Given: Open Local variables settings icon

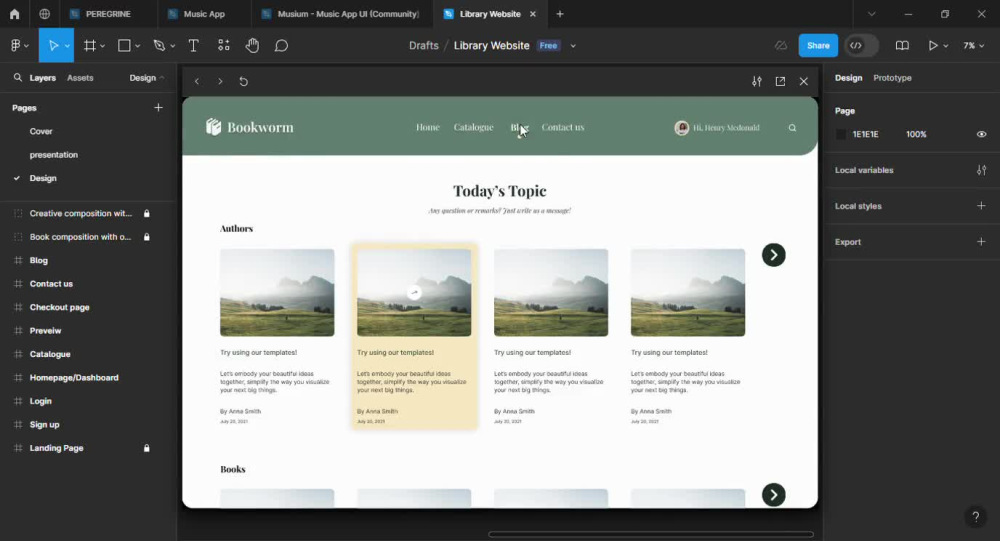Looking at the screenshot, I should click(981, 170).
